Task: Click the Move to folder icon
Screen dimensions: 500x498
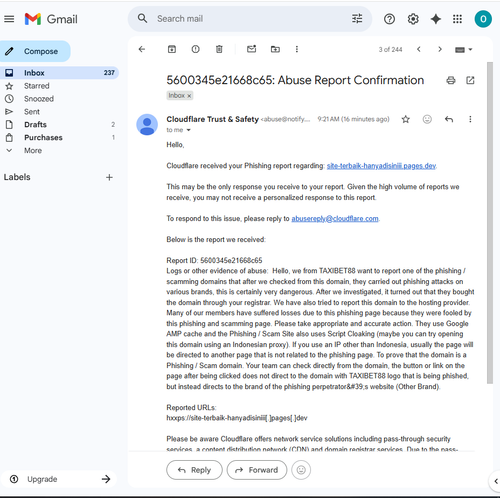Action: (x=275, y=49)
